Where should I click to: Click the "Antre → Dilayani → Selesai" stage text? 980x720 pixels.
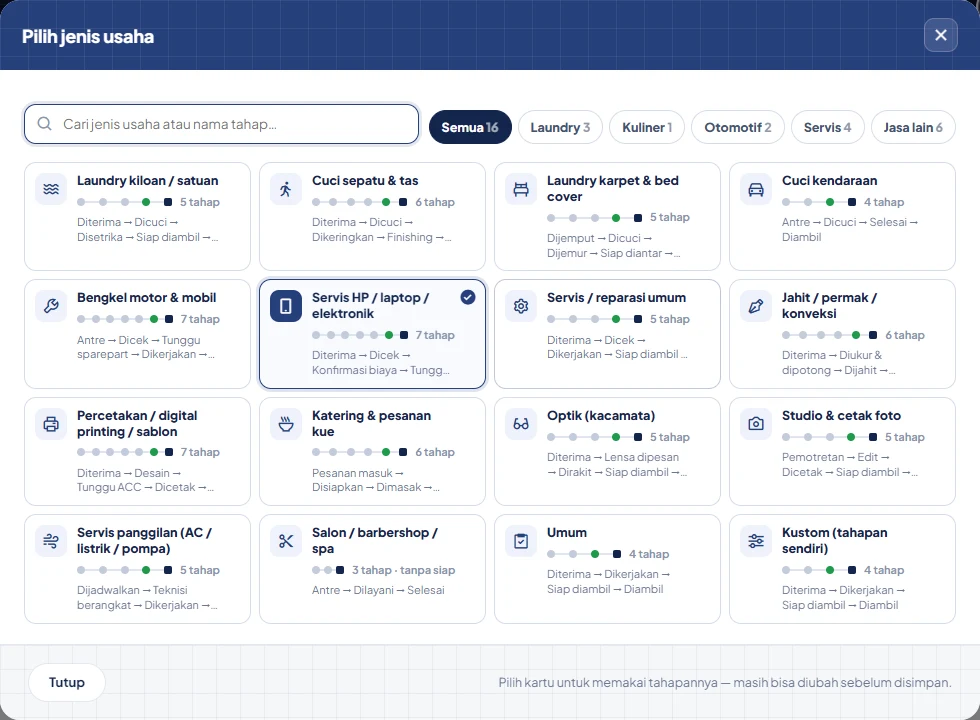[378, 590]
